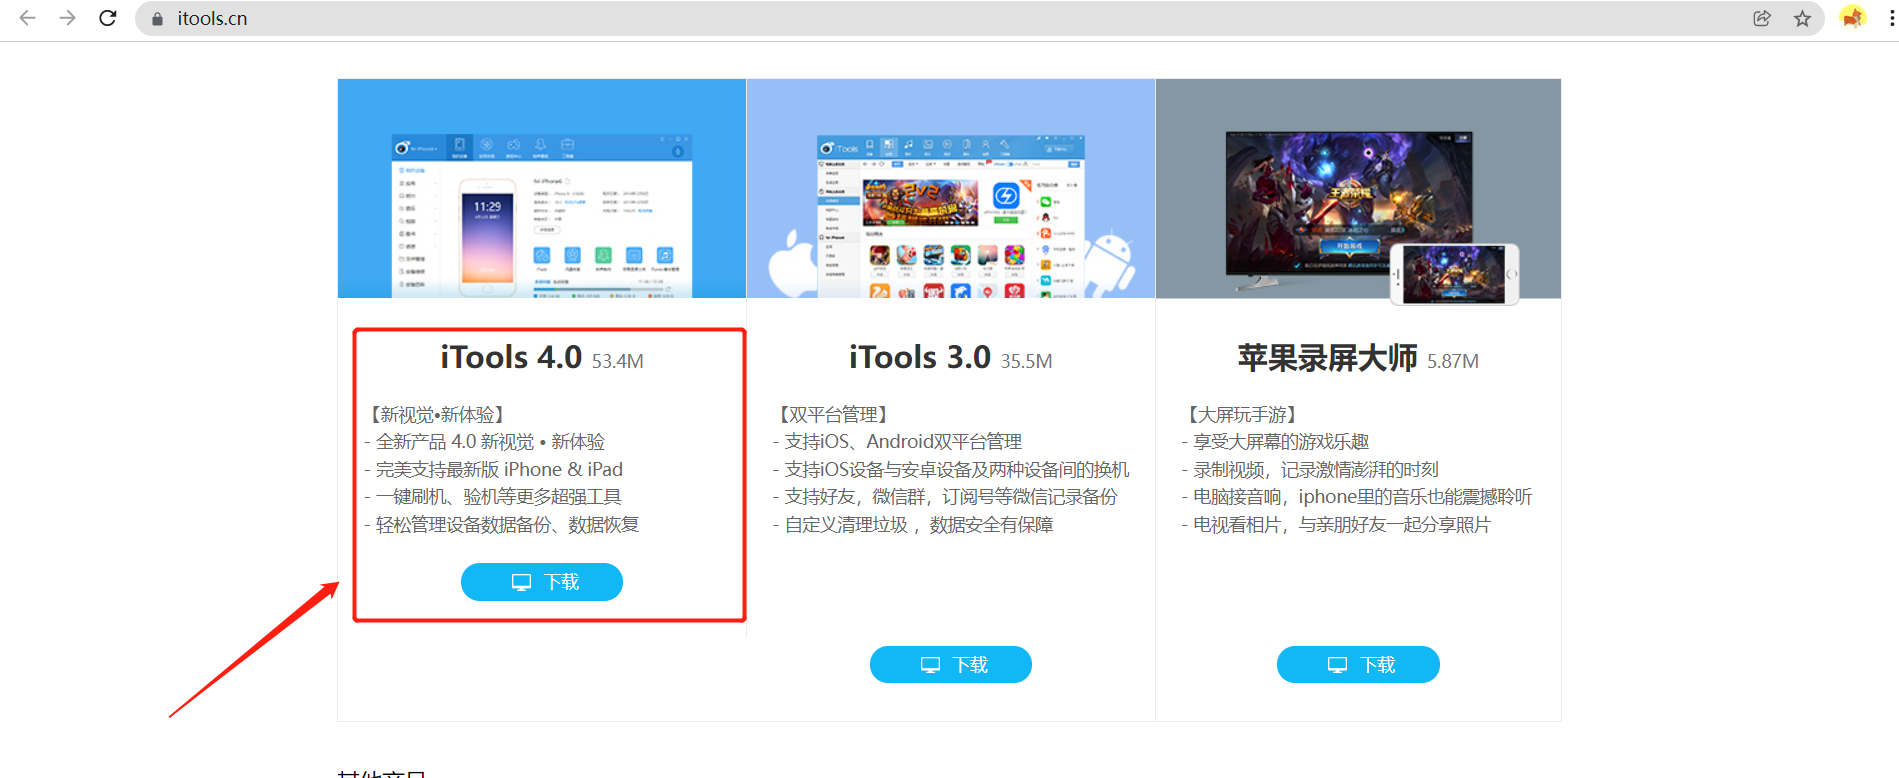
Task: Click 支持iOS、Android双平台管理 line
Action: (898, 442)
